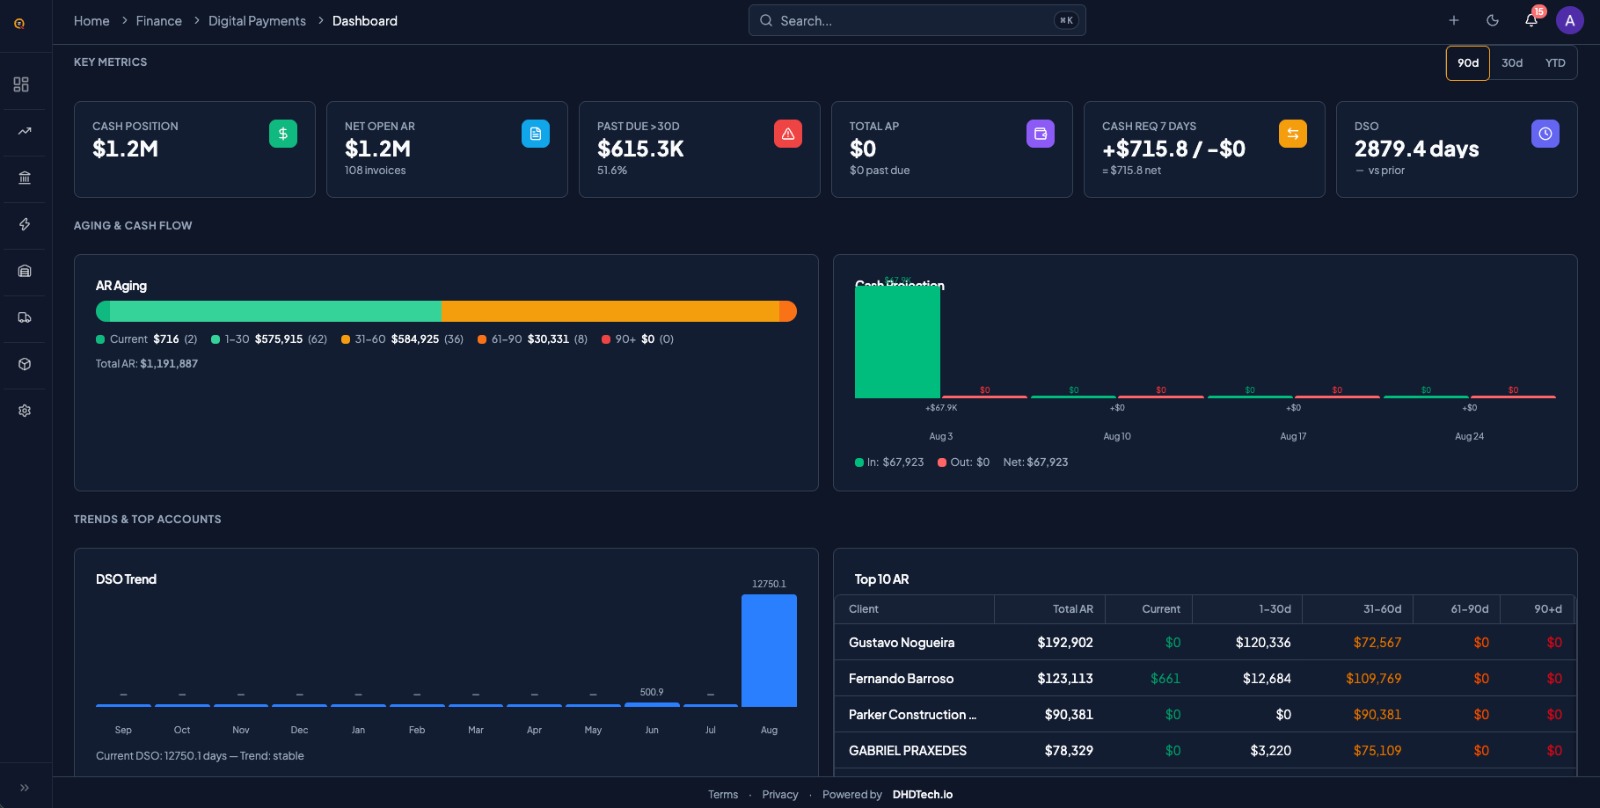
Task: Open the warehouse sidebar icon
Action: (x=24, y=271)
